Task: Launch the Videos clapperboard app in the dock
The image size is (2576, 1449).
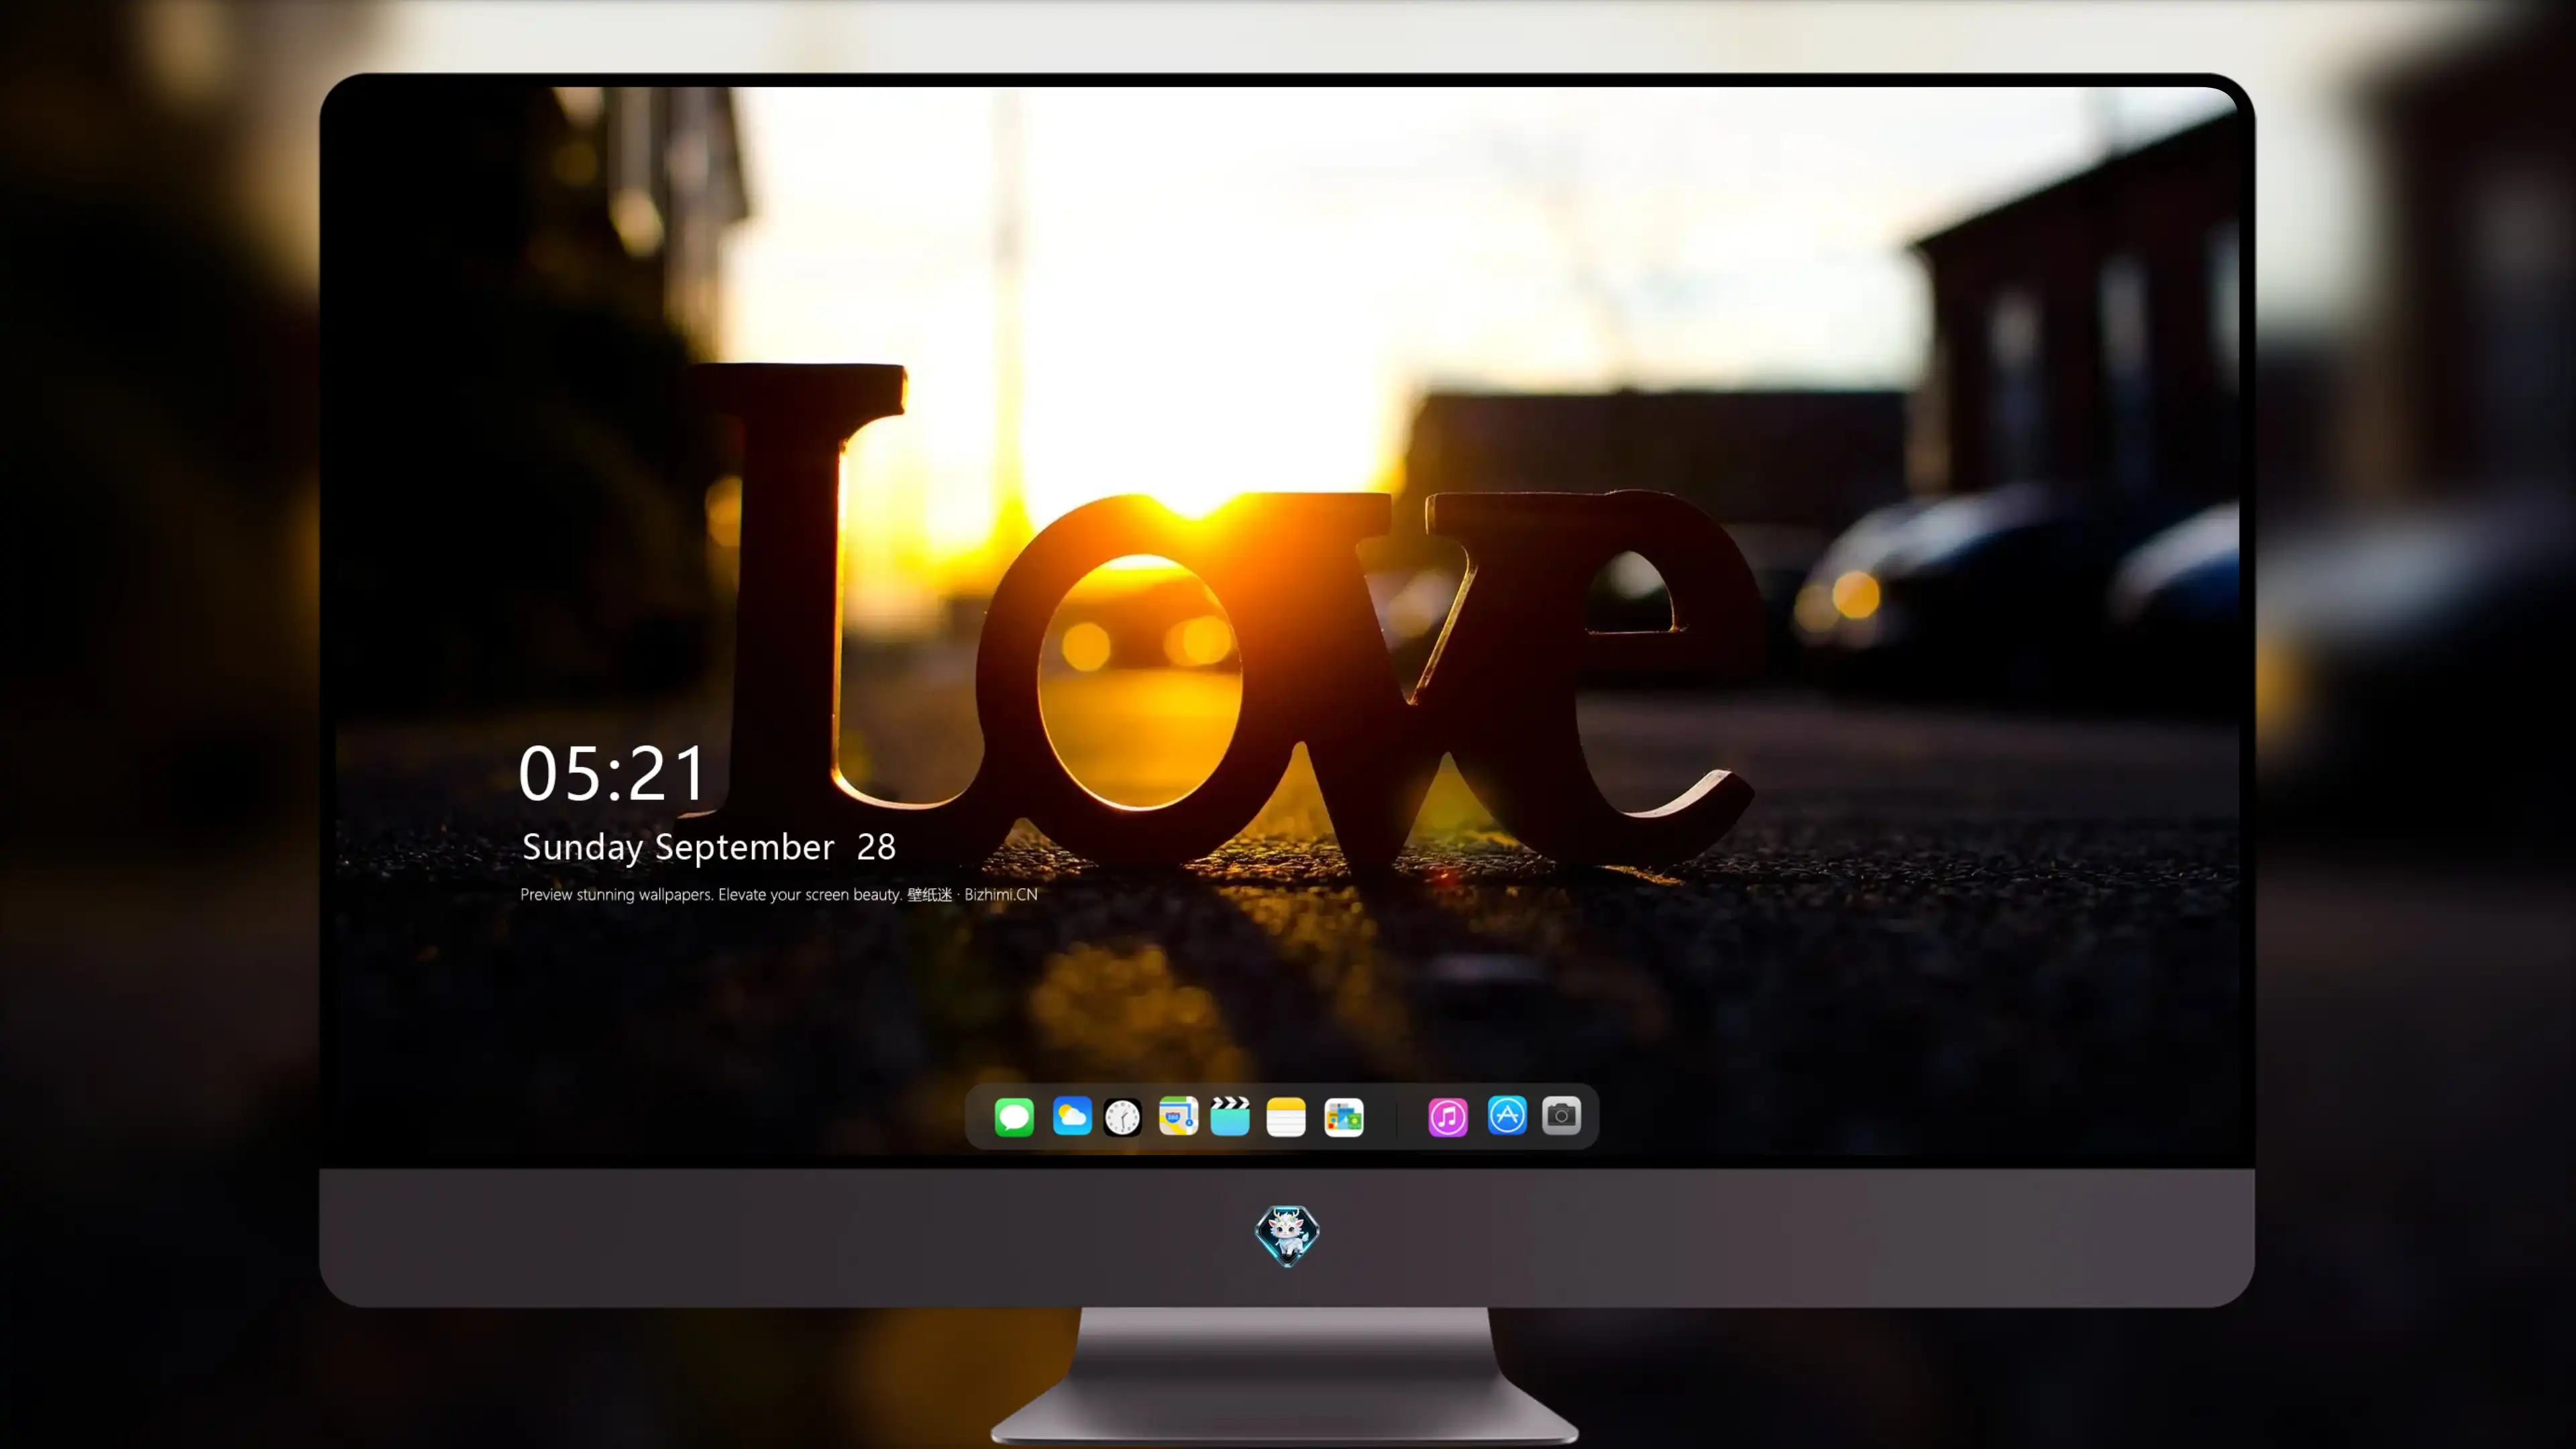Action: 1230,1116
